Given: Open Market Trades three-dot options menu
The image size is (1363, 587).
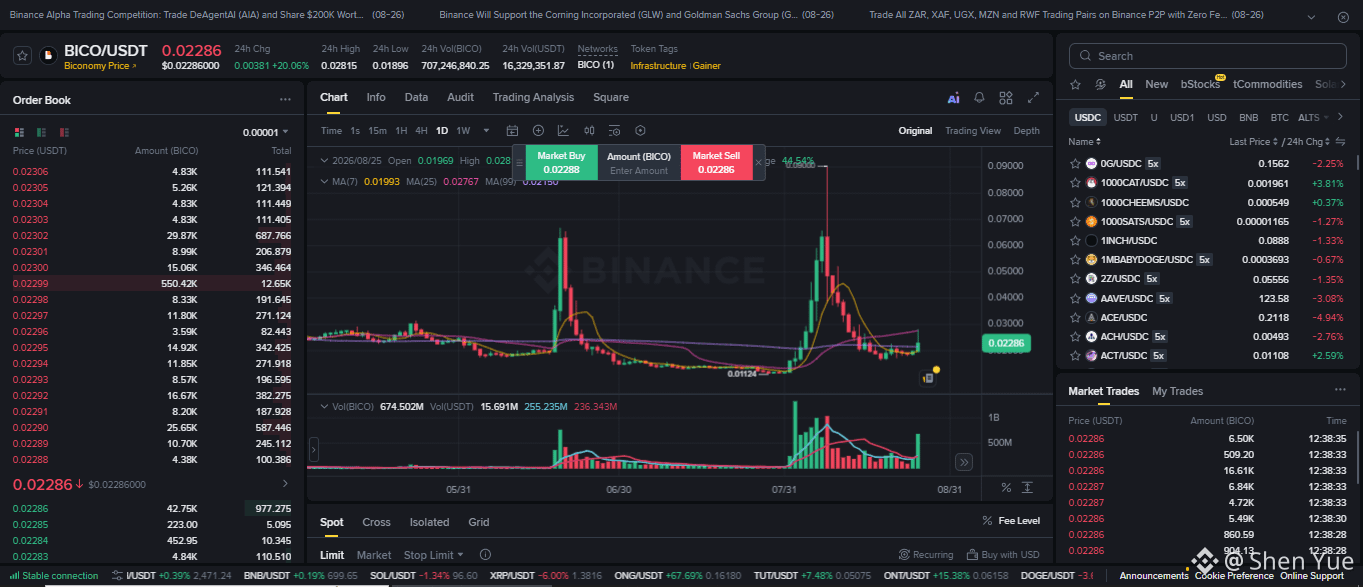Looking at the screenshot, I should point(1340,390).
